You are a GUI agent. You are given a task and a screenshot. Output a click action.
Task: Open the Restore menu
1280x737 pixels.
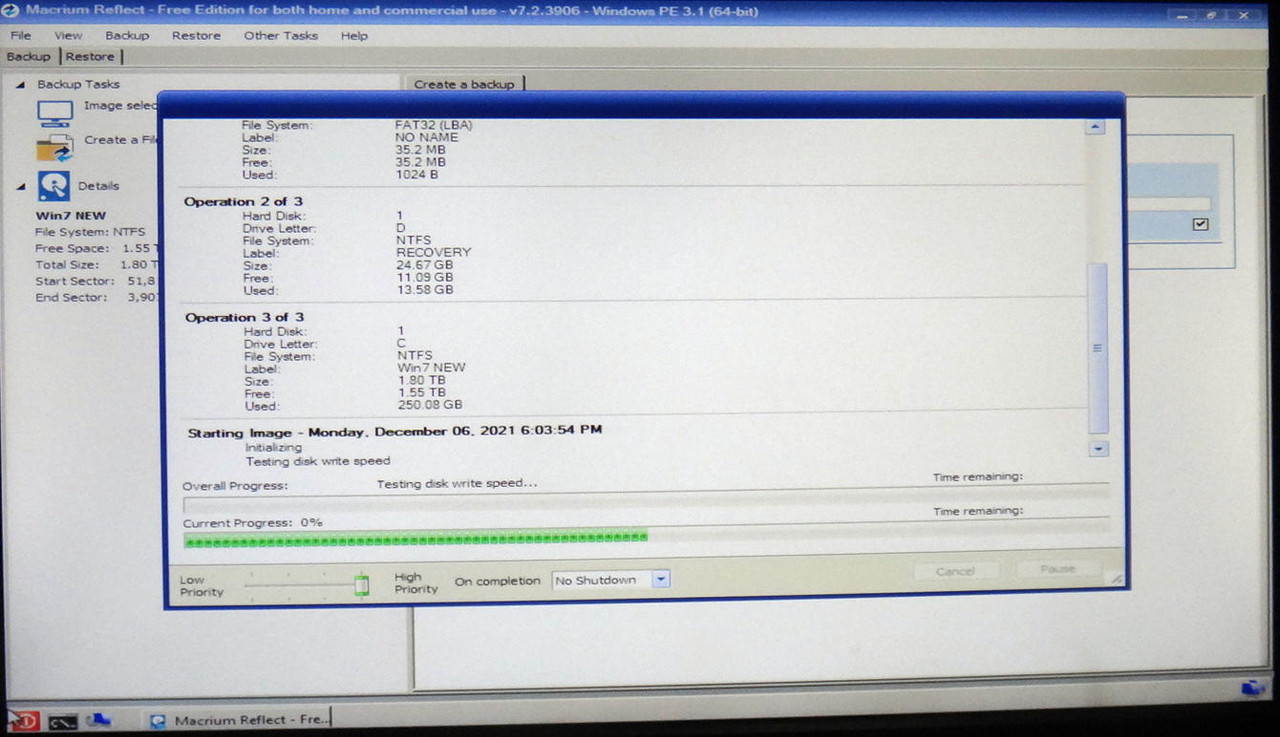(x=196, y=35)
